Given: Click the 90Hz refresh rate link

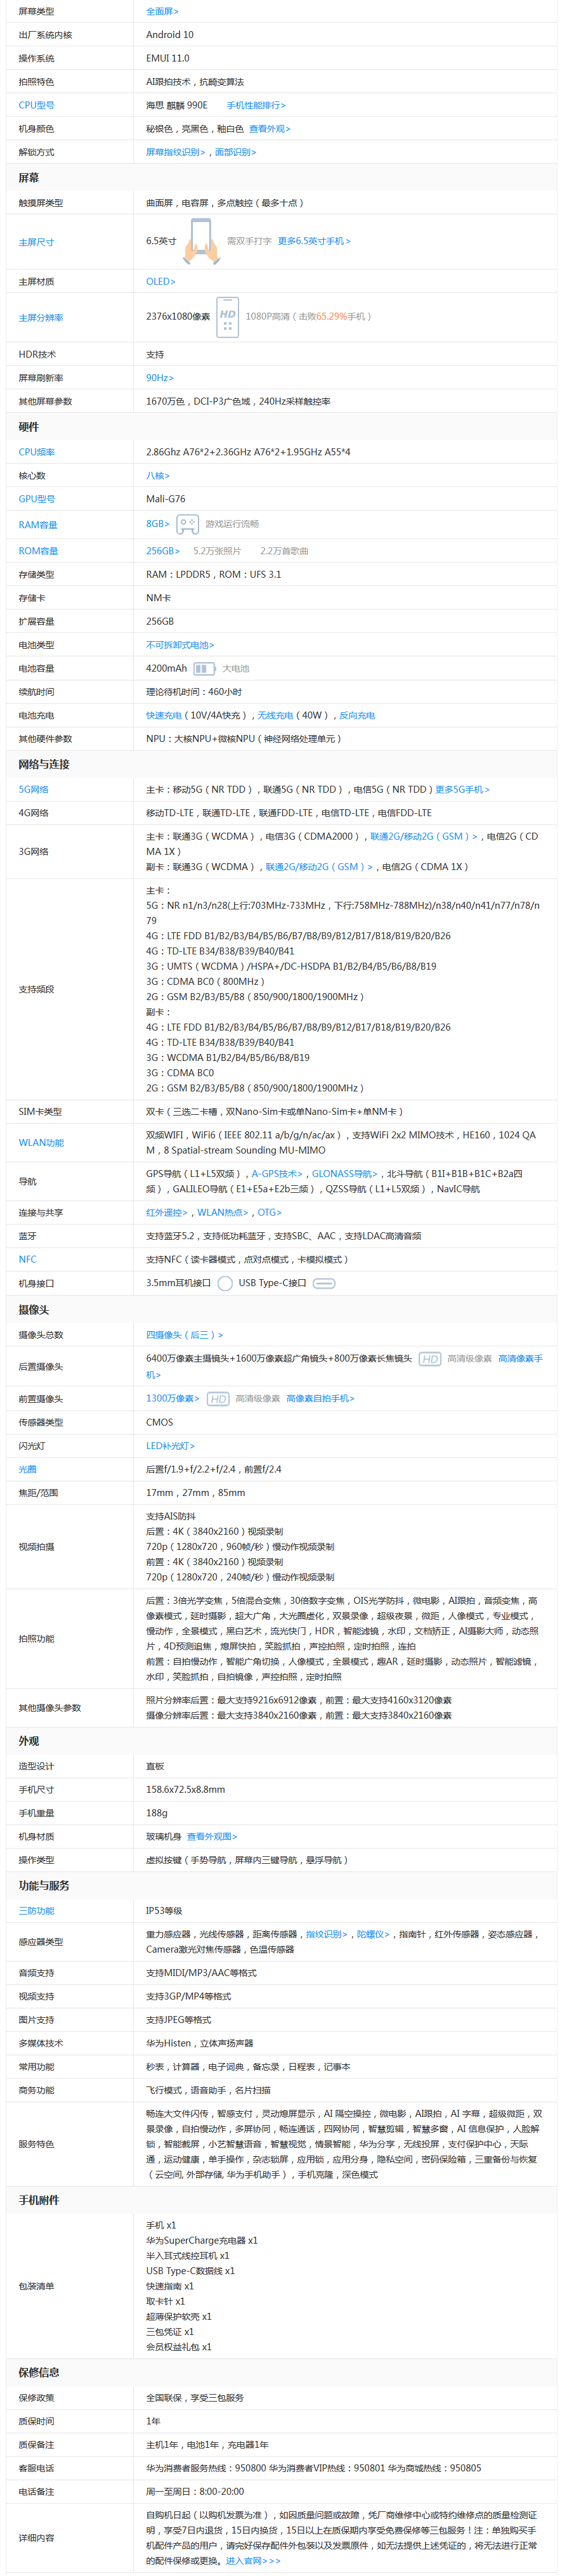Looking at the screenshot, I should tap(160, 378).
